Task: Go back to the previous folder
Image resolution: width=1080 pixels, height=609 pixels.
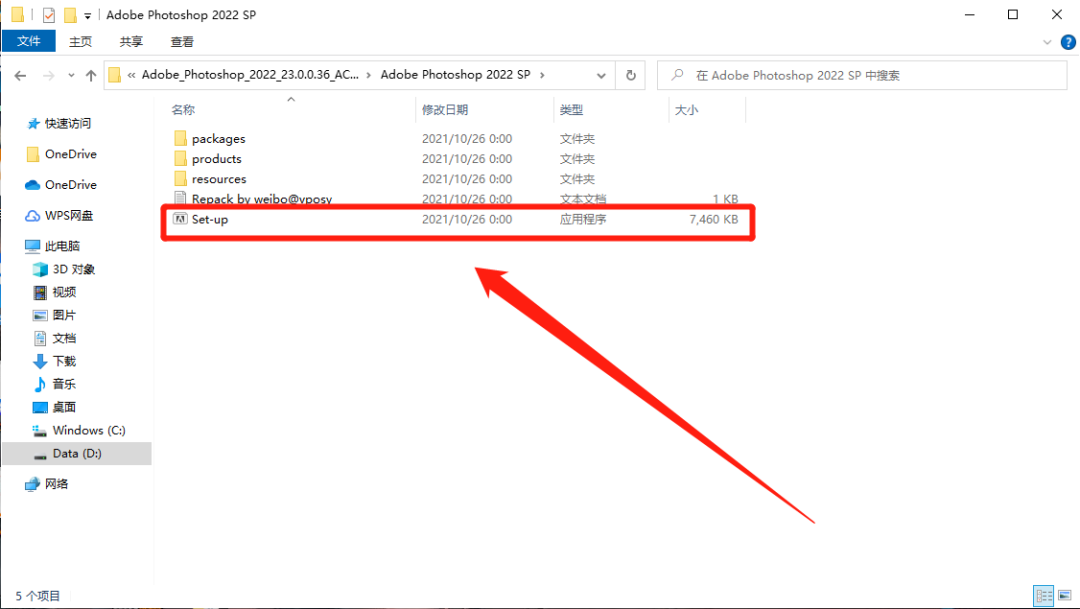Action: pyautogui.click(x=20, y=74)
